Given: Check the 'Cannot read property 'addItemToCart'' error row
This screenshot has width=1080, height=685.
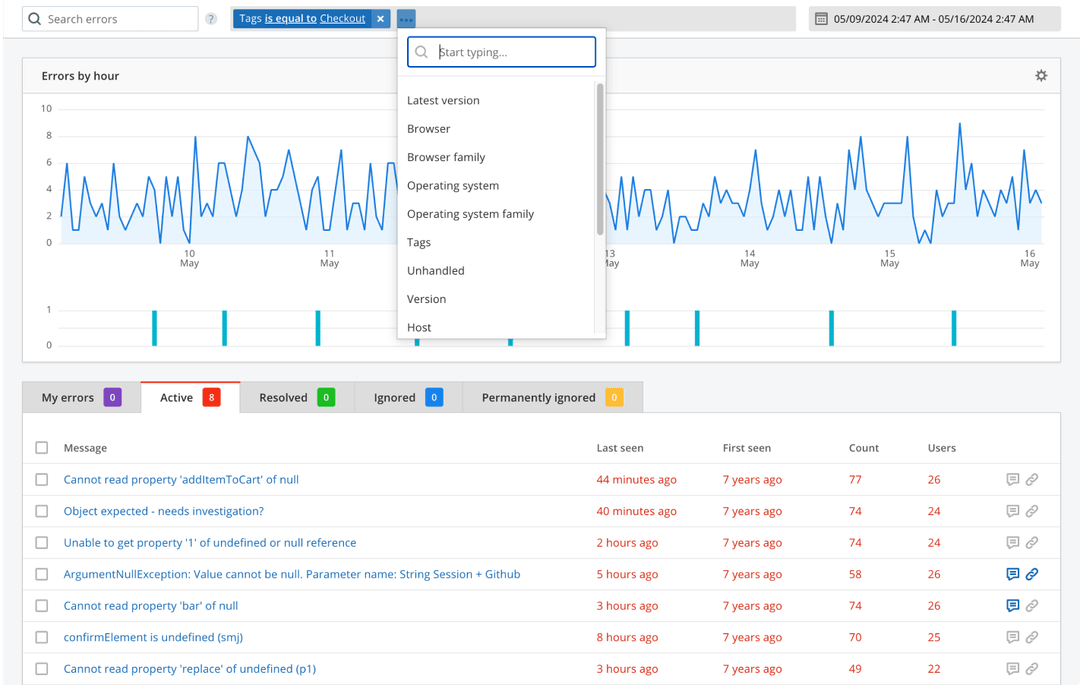Looking at the screenshot, I should tap(41, 479).
